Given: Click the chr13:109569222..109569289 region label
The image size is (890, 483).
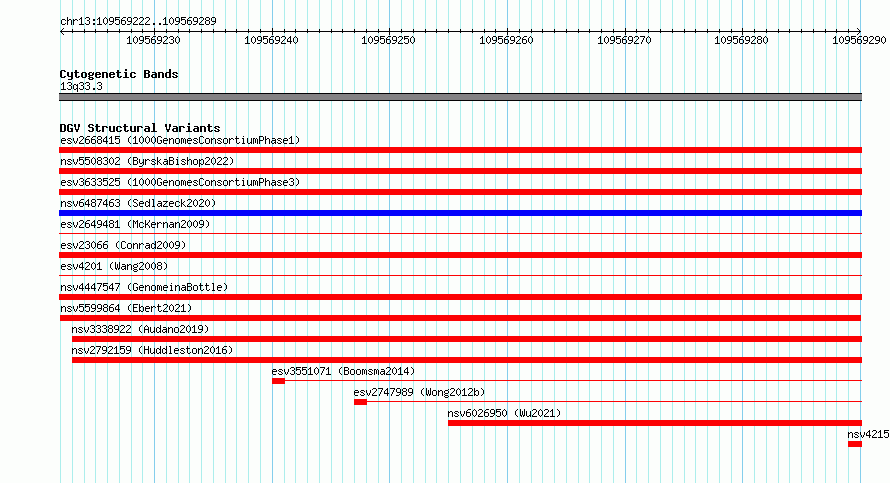Looking at the screenshot, I should click(x=138, y=21).
